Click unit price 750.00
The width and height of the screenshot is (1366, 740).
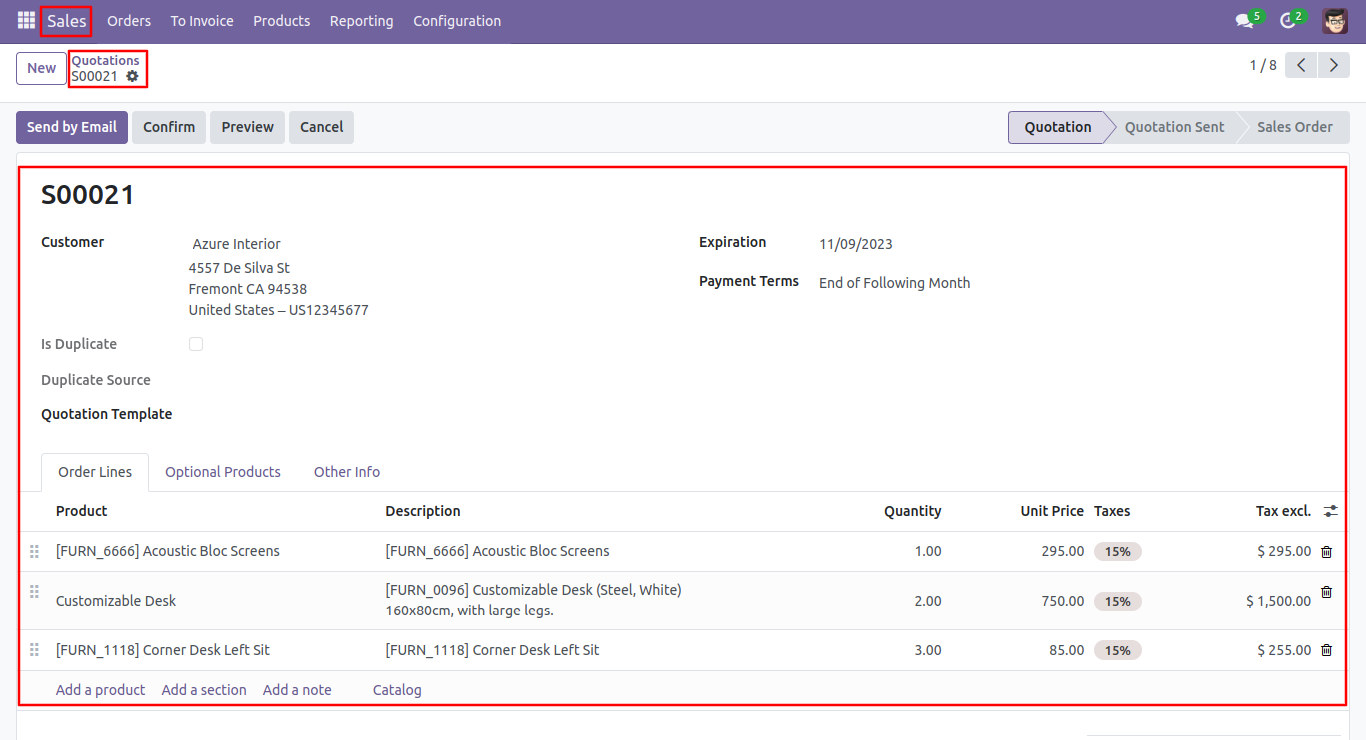(1062, 601)
